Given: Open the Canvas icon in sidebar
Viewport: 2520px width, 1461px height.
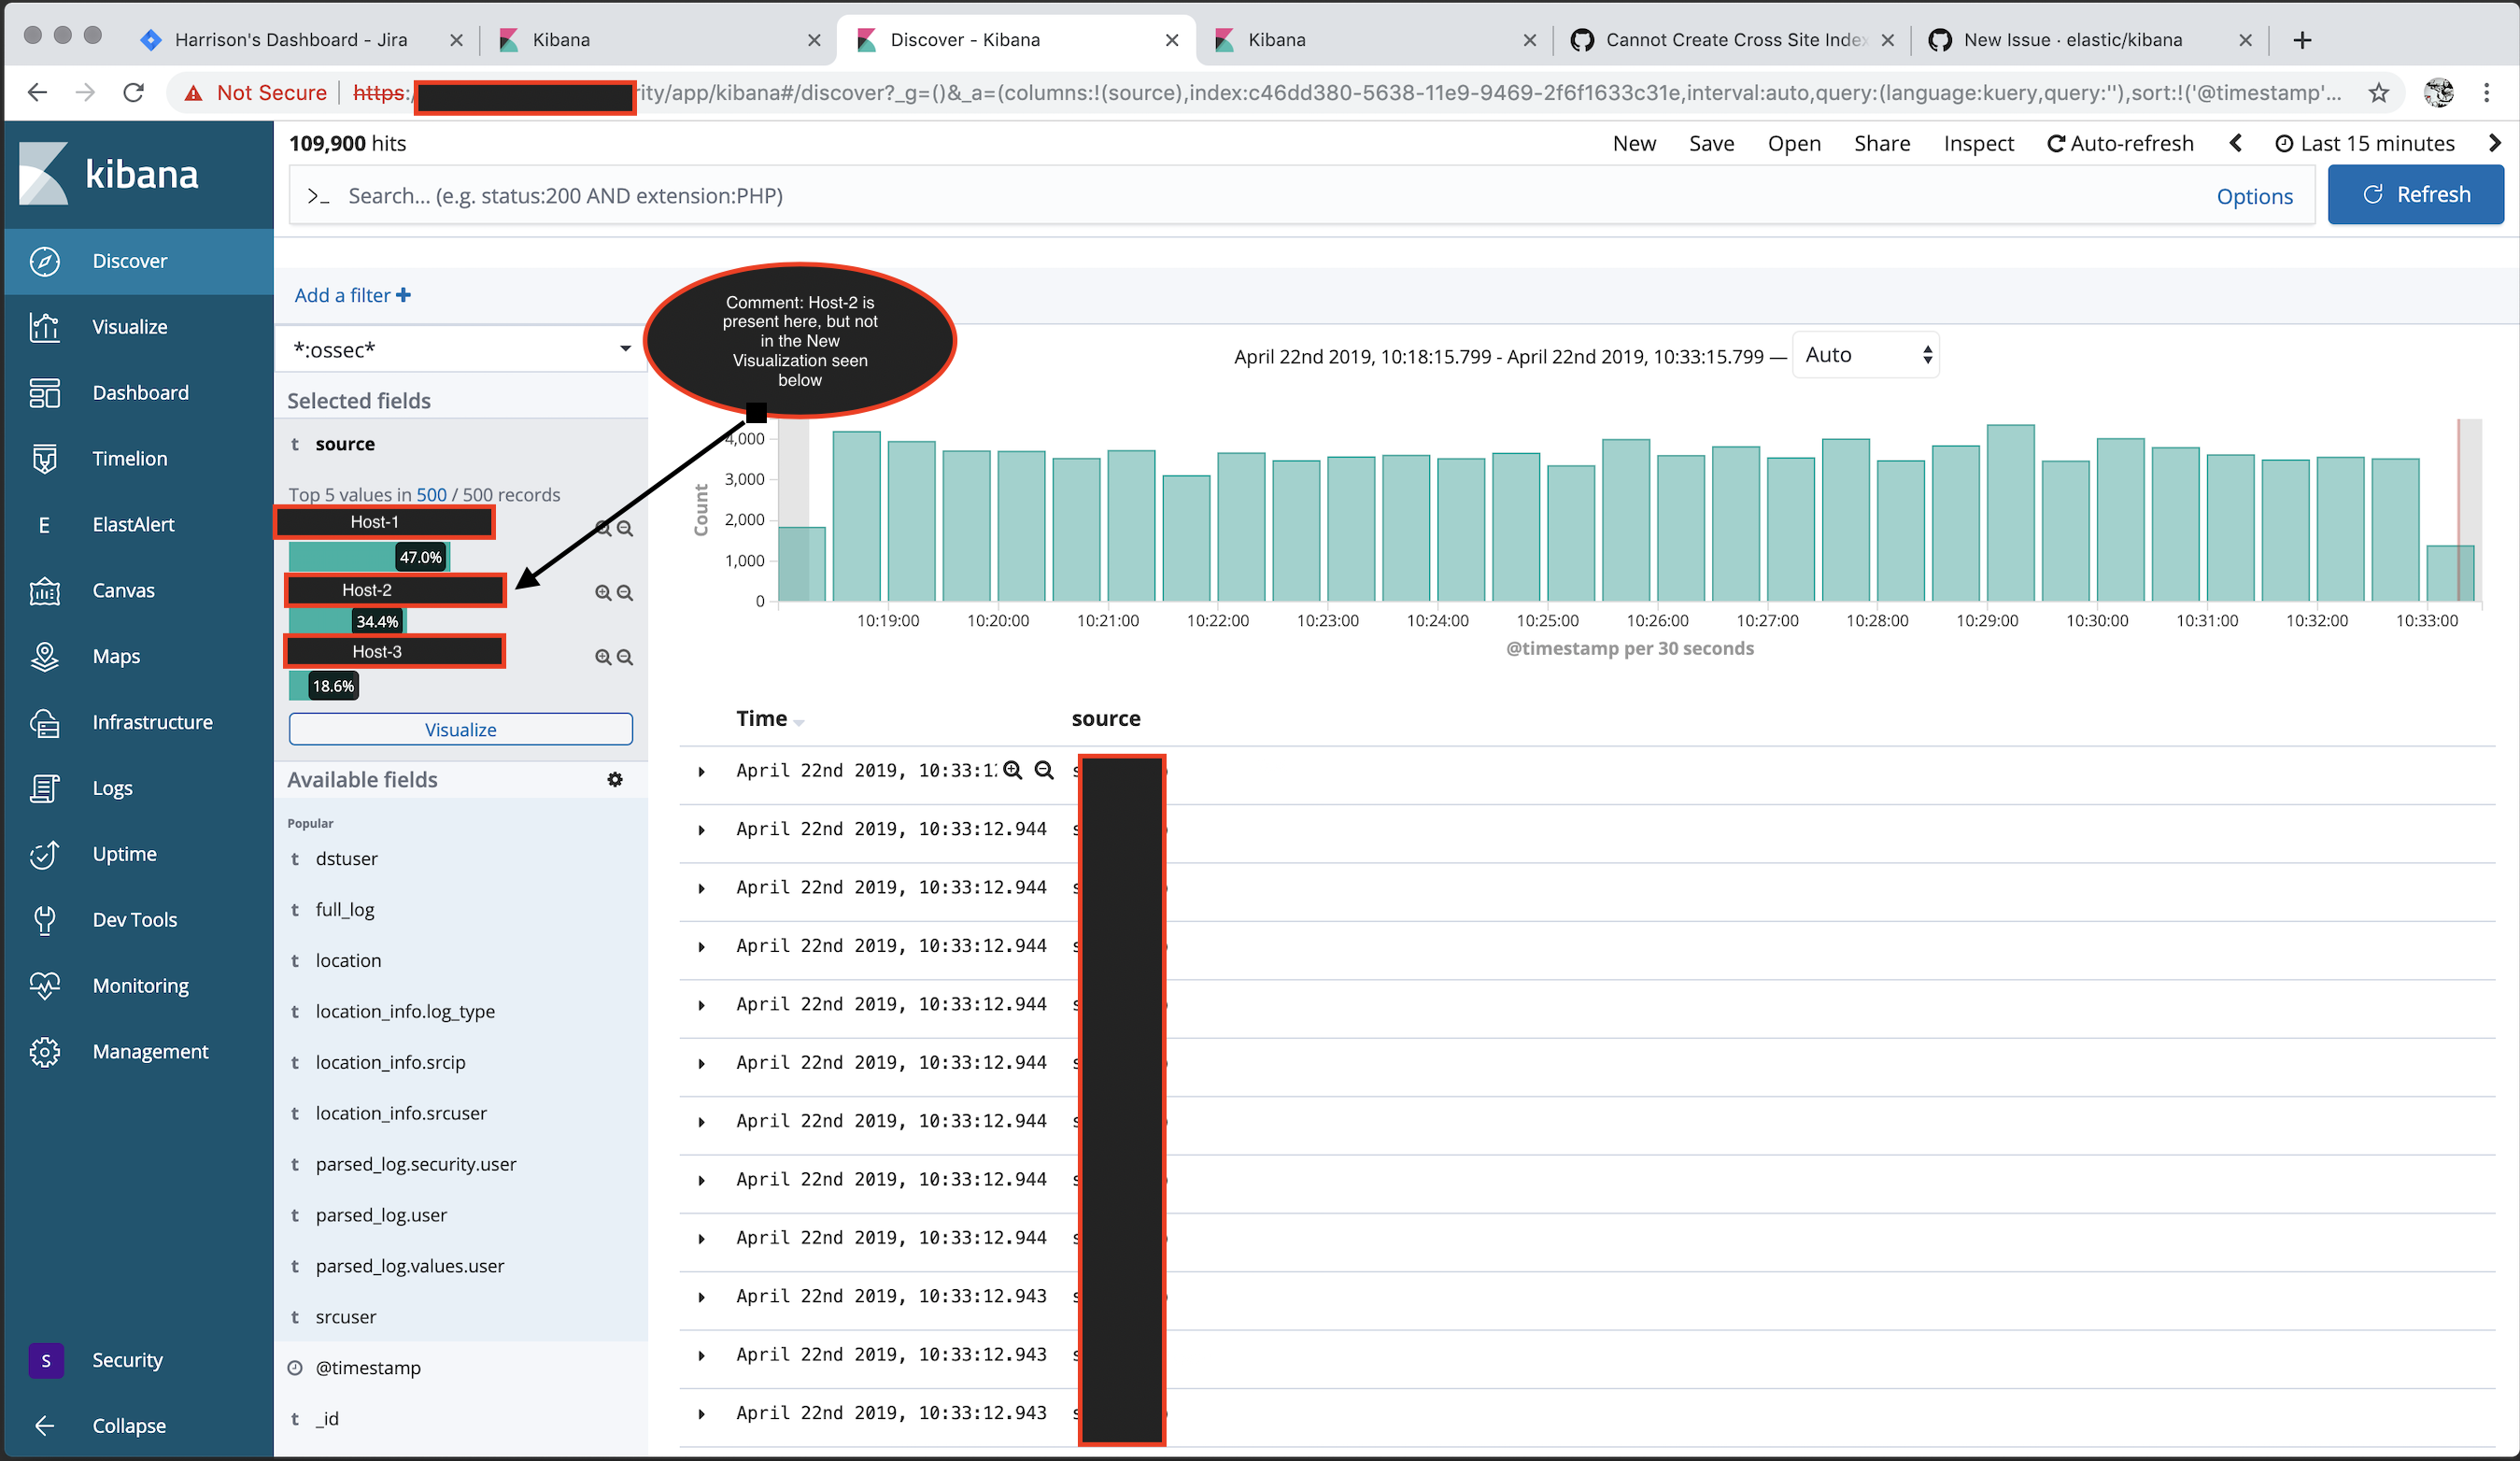Looking at the screenshot, I should [x=44, y=591].
